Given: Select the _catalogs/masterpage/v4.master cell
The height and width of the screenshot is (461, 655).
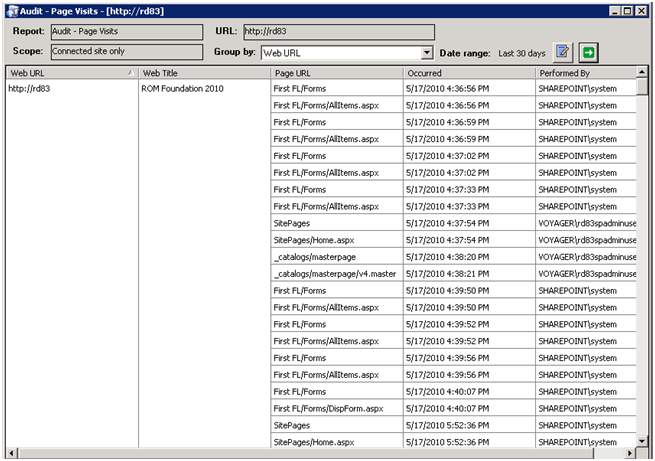Looking at the screenshot, I should [x=337, y=274].
